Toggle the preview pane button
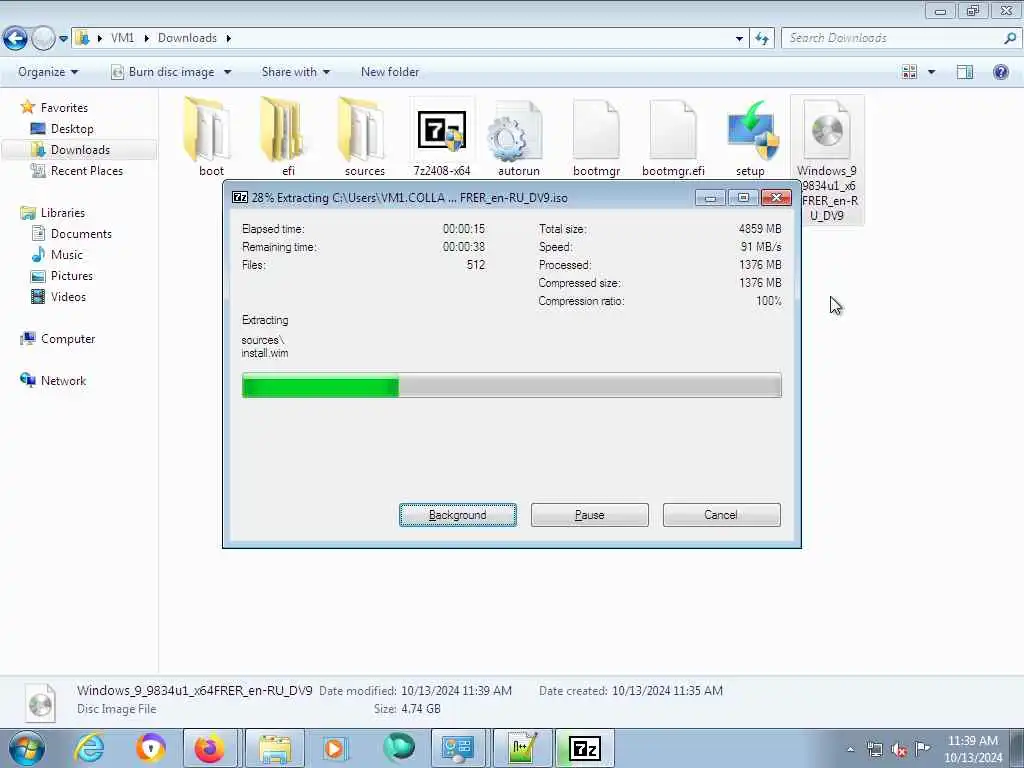 [965, 72]
